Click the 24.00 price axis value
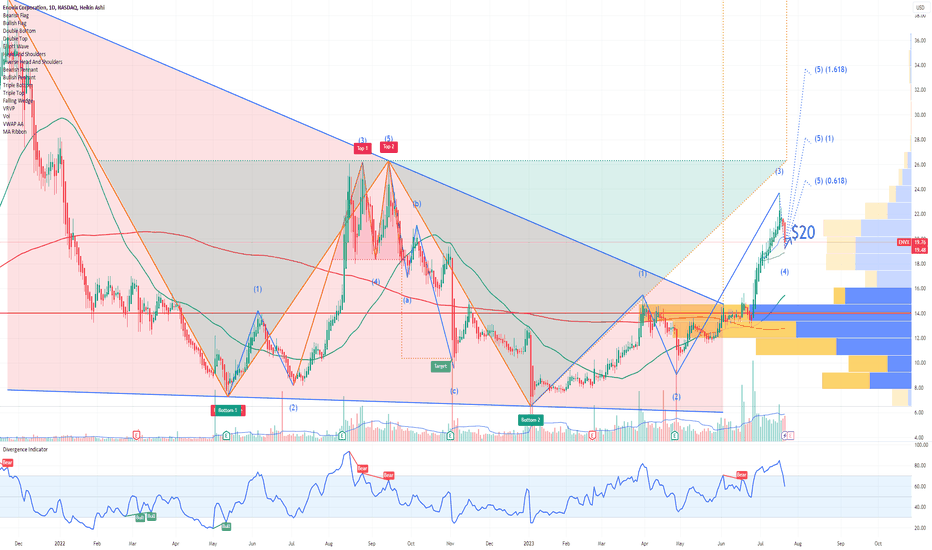932x550 pixels. tap(920, 189)
